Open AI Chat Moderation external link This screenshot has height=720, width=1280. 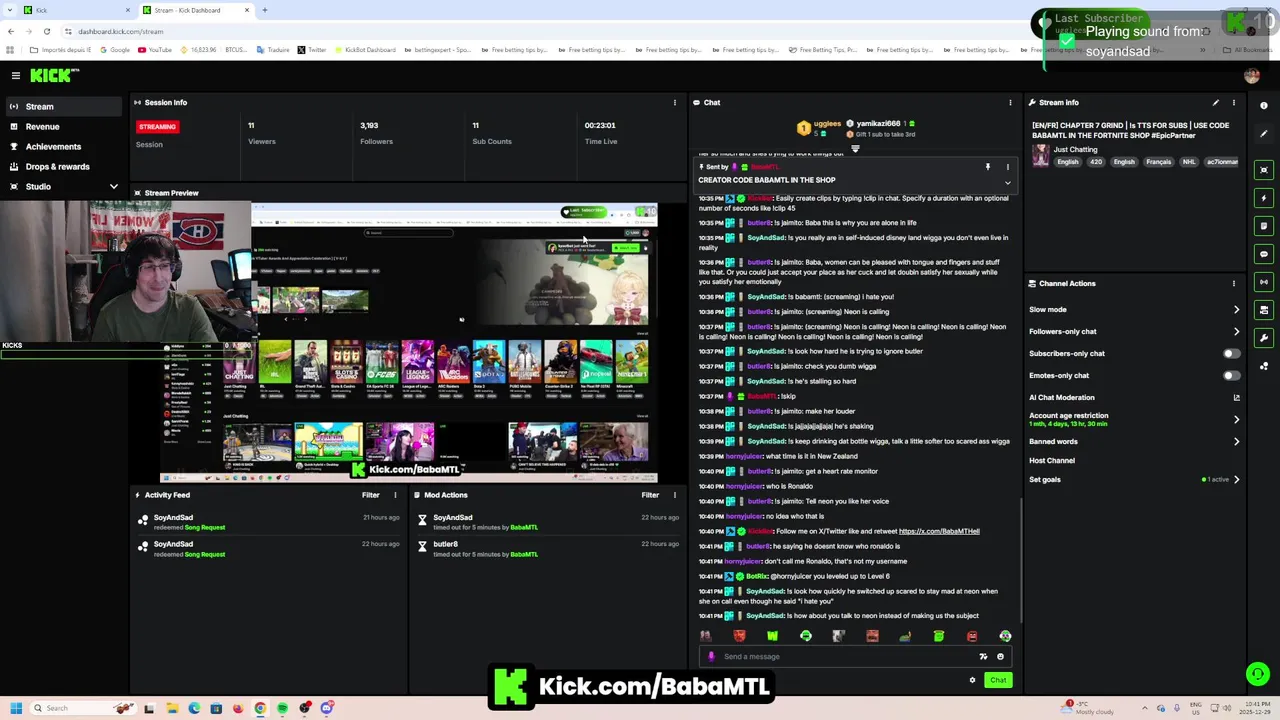[1236, 397]
